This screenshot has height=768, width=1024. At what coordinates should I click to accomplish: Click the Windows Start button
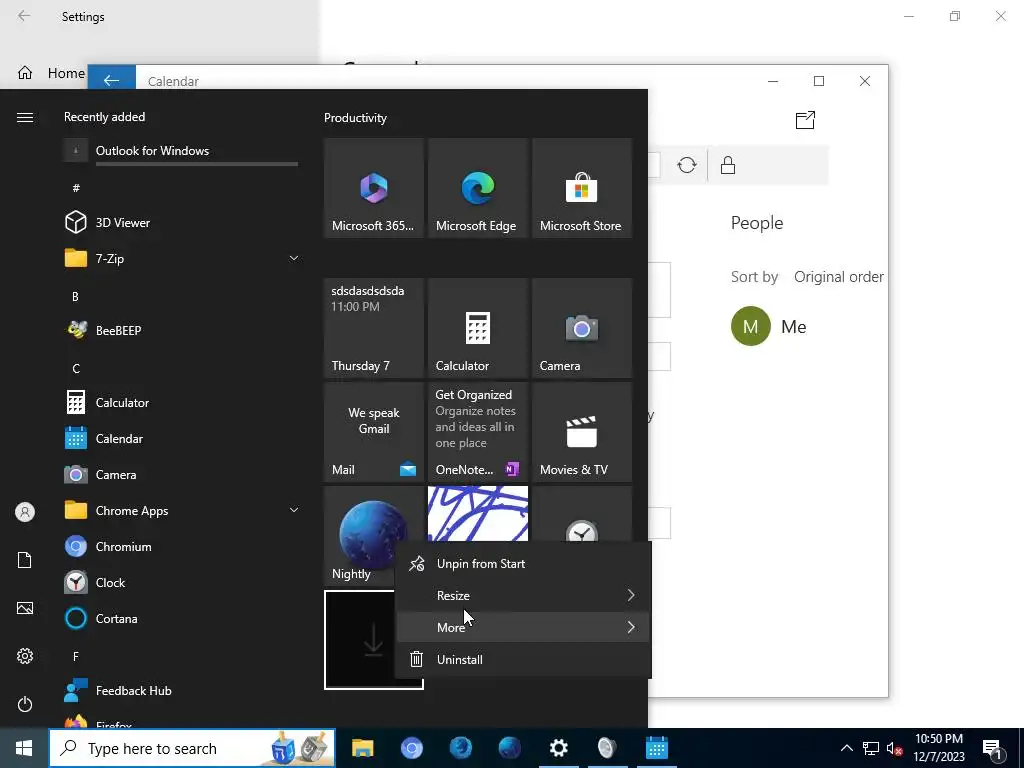coord(24,748)
